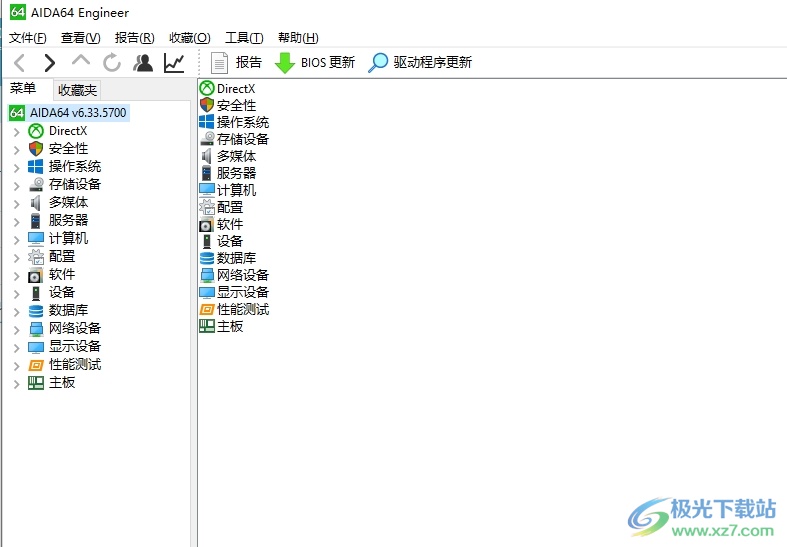Open 操作系统 item in right pane
787x547 pixels.
[234, 122]
